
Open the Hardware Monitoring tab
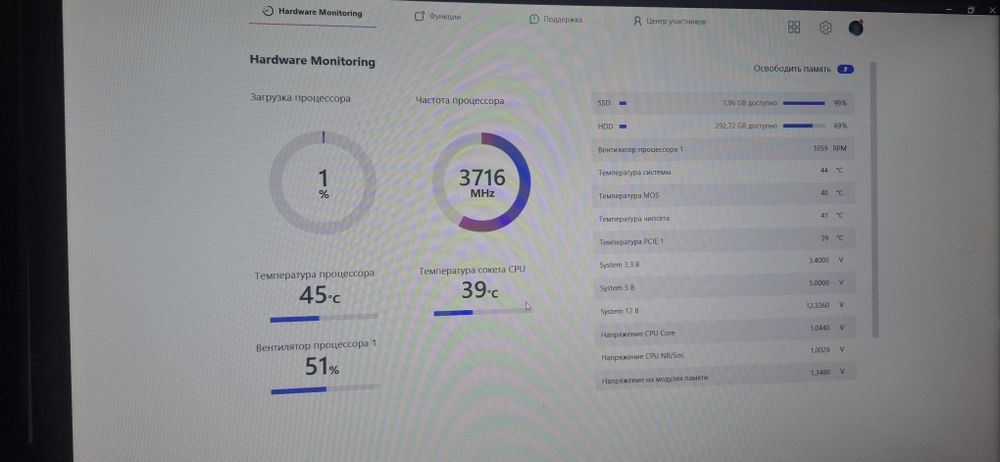tap(312, 12)
